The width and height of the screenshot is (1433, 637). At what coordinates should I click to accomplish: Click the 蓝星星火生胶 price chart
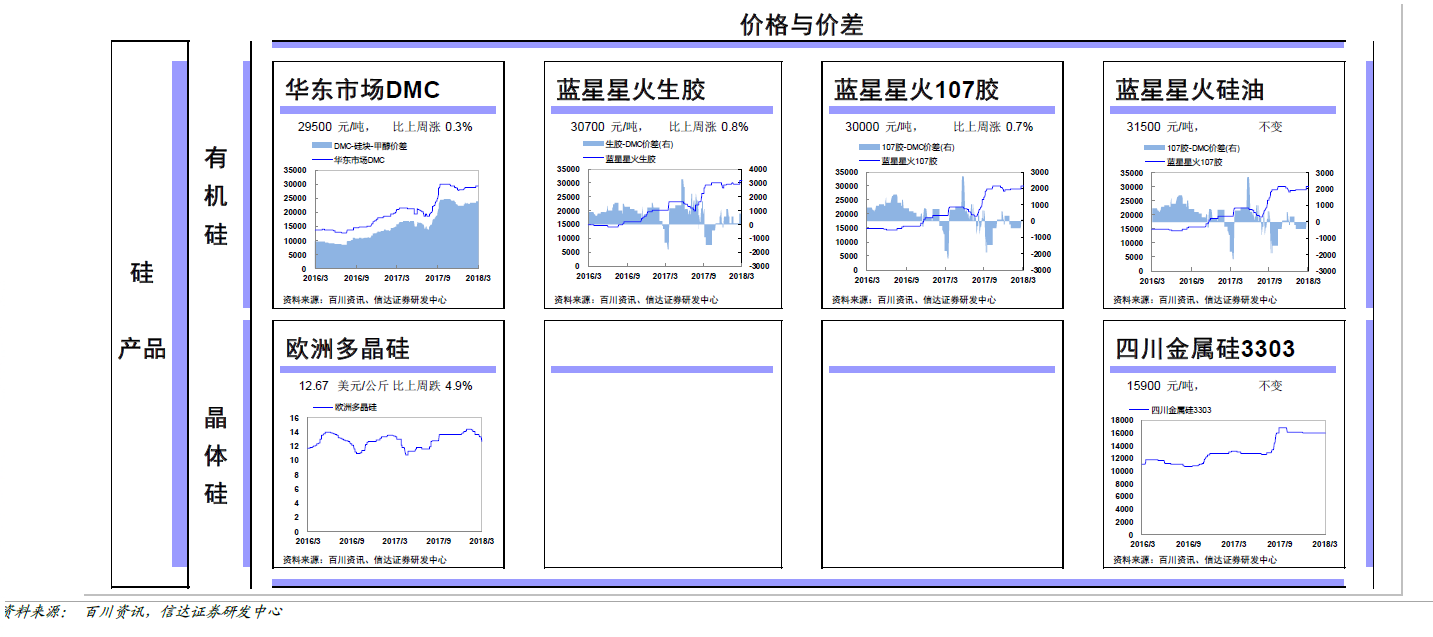665,220
